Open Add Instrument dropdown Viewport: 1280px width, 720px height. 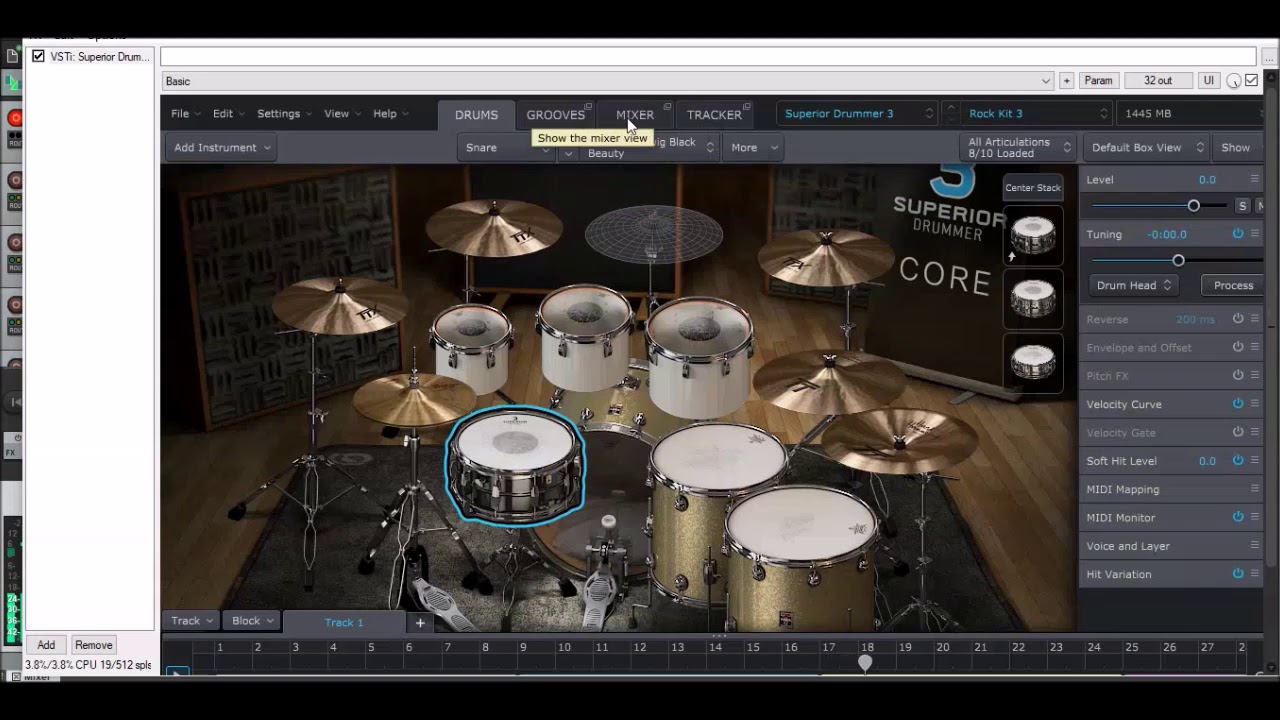(221, 147)
